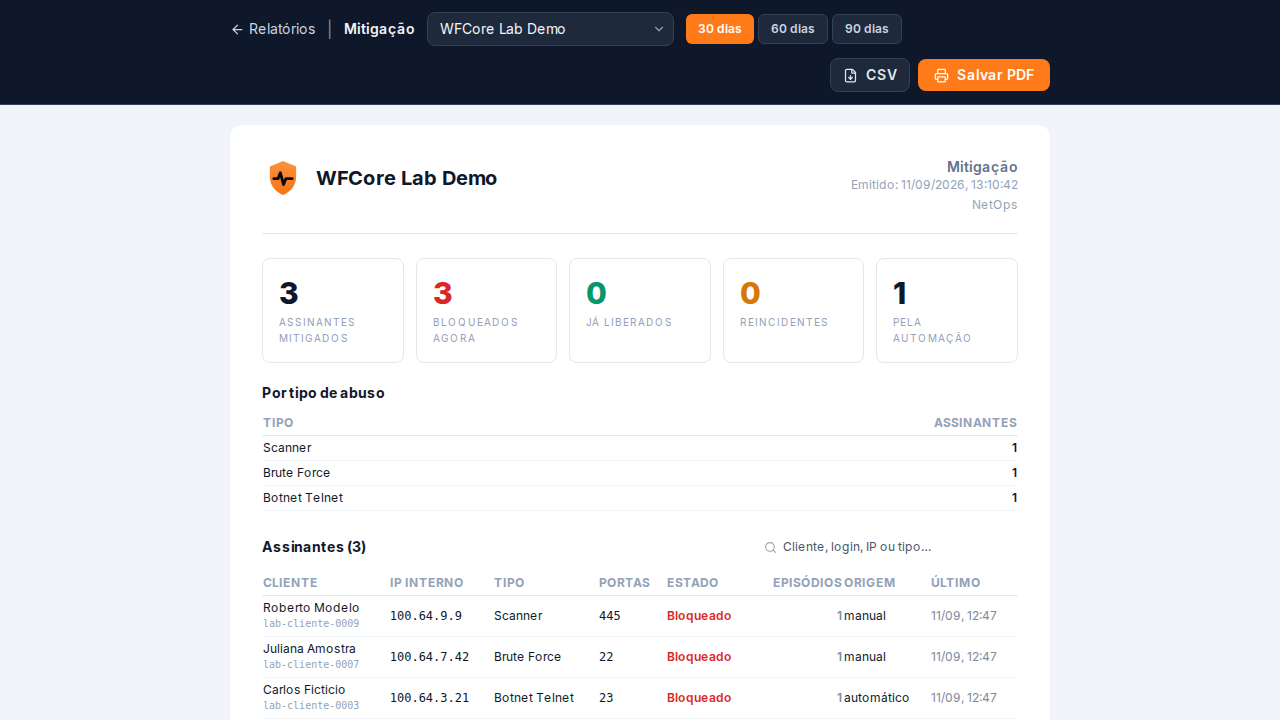
Task: Click the Episódios column header
Action: pyautogui.click(x=808, y=582)
